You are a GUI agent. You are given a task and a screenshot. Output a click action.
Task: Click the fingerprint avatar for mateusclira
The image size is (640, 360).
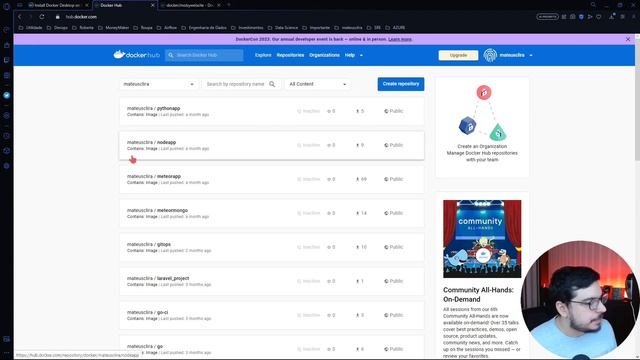[490, 55]
